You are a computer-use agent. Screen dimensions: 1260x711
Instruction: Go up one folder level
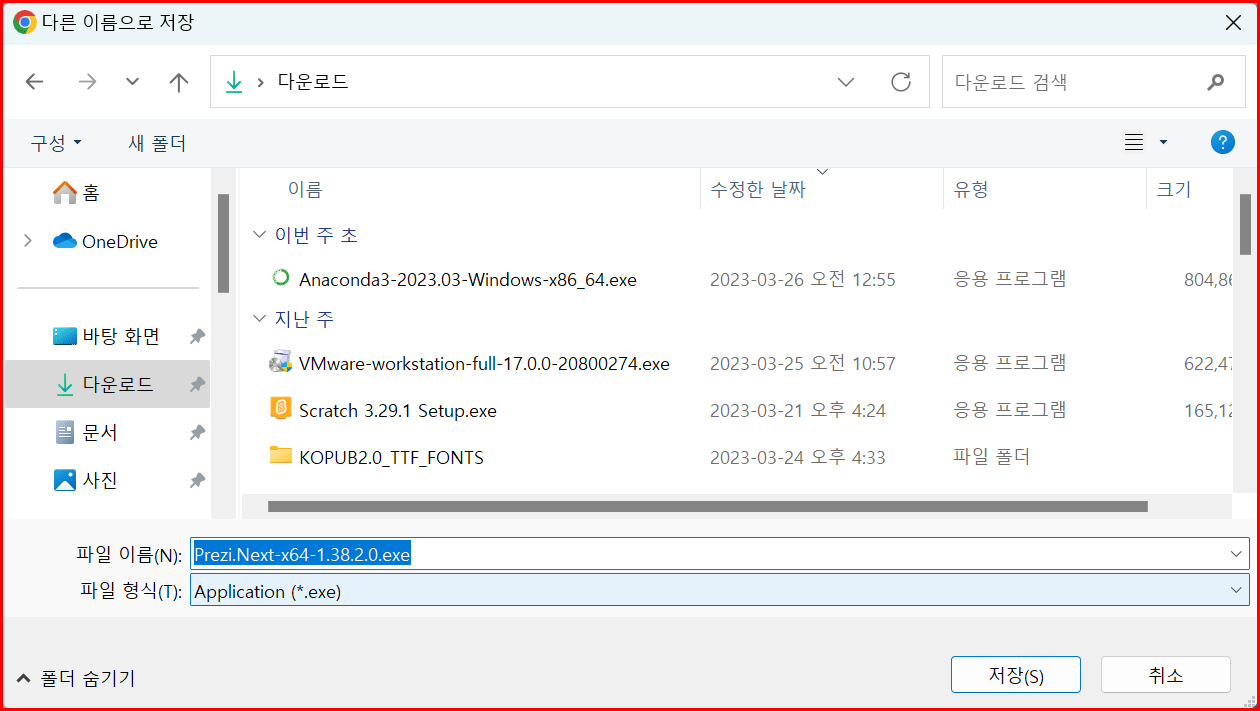(x=179, y=82)
